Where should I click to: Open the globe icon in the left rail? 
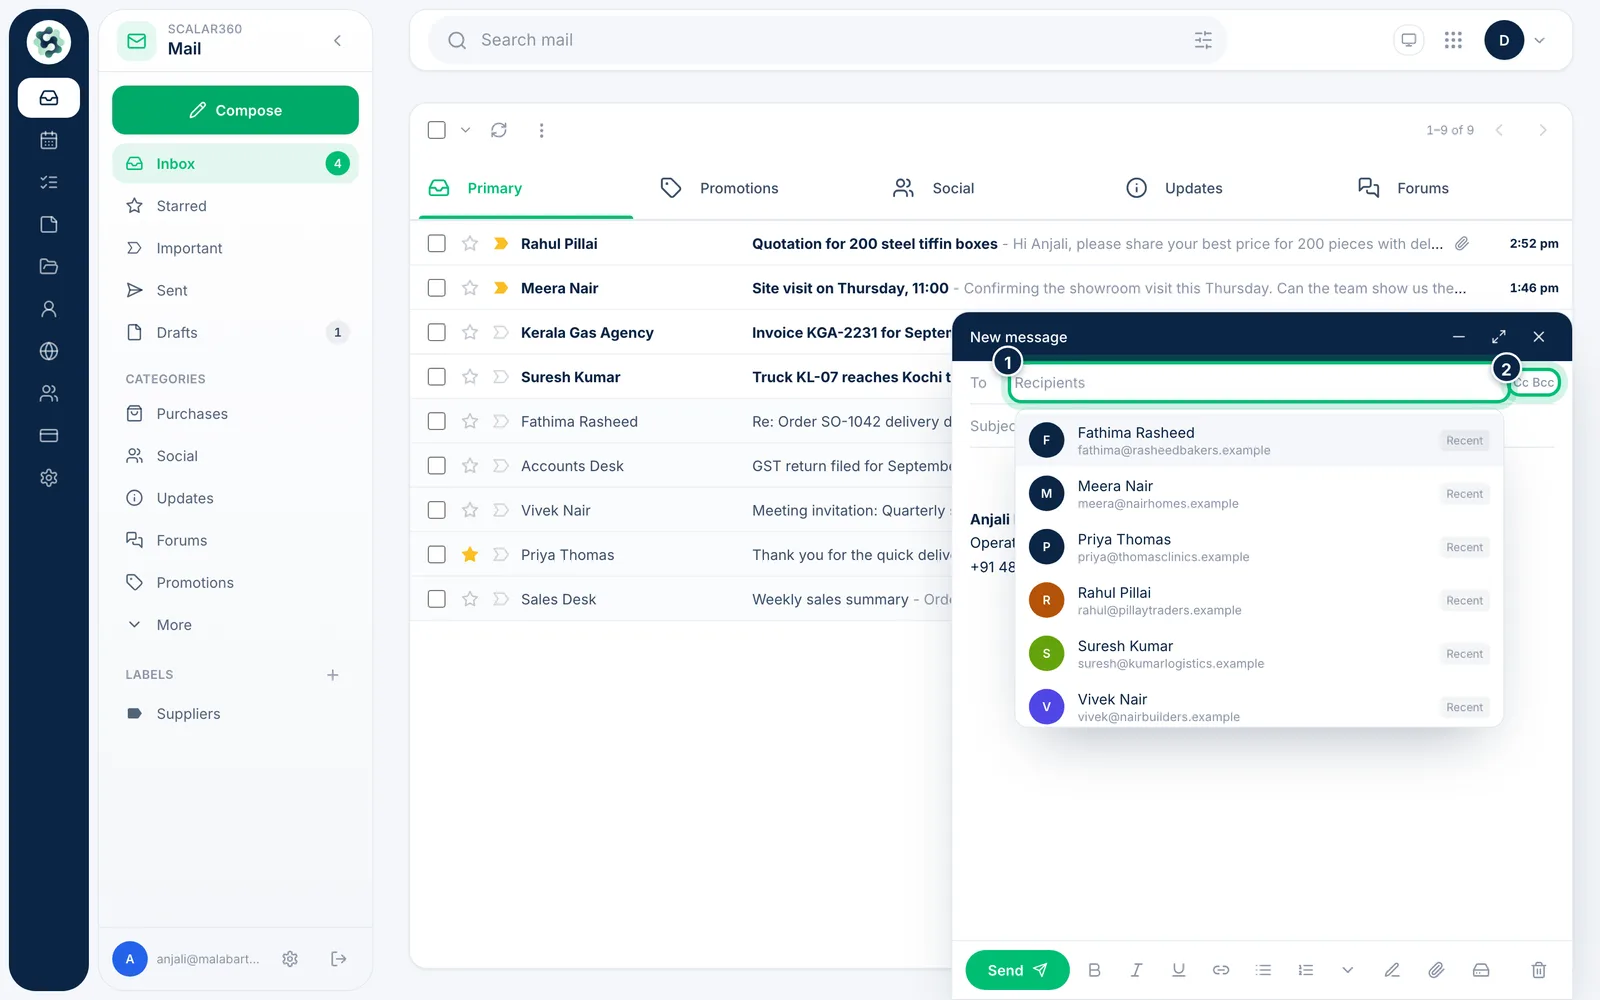click(48, 351)
